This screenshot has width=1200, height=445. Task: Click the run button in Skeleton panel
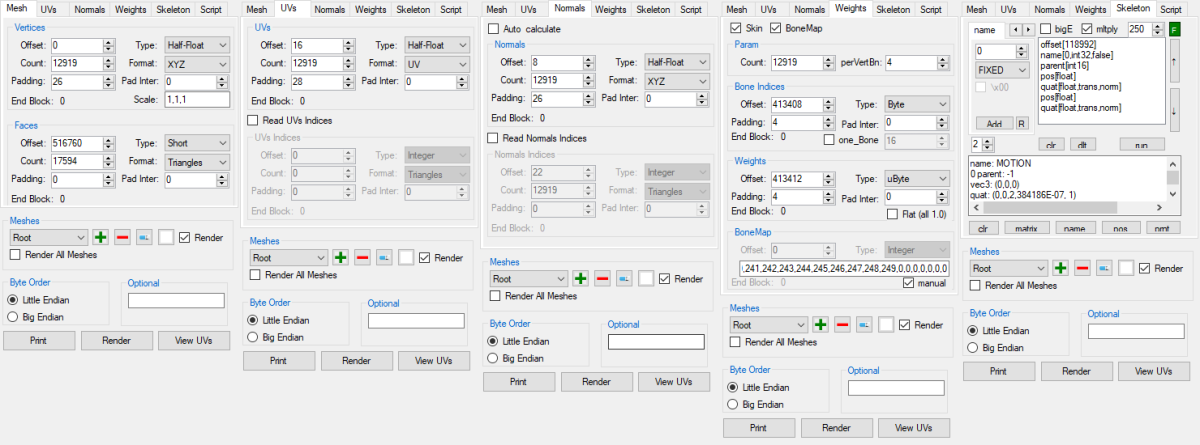click(x=1141, y=144)
